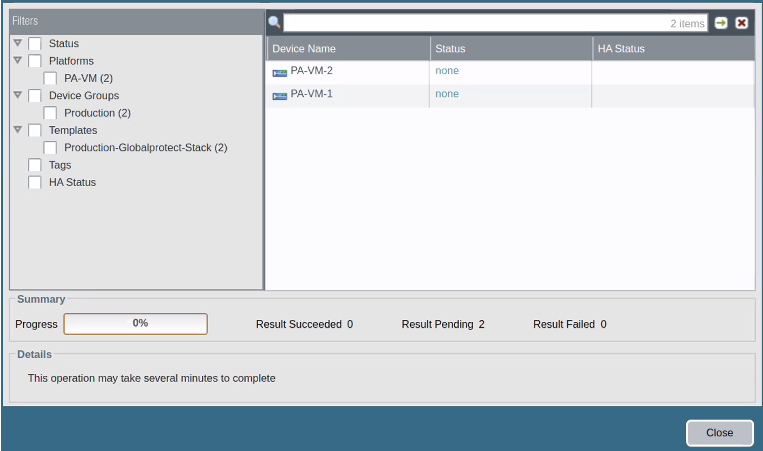763x451 pixels.
Task: Click the PA-VM-1 device icon
Action: tap(279, 96)
